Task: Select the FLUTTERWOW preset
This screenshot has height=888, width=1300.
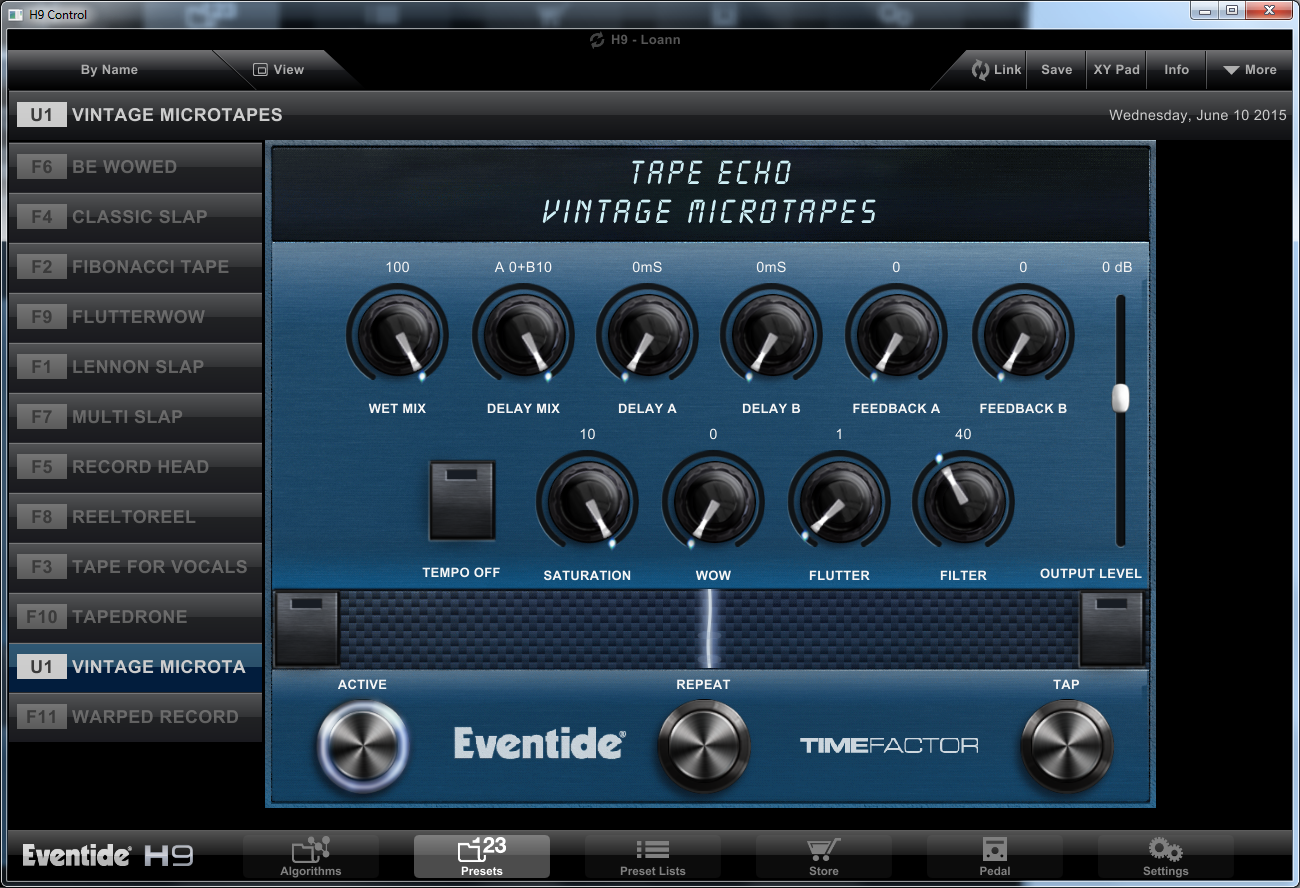Action: 135,317
